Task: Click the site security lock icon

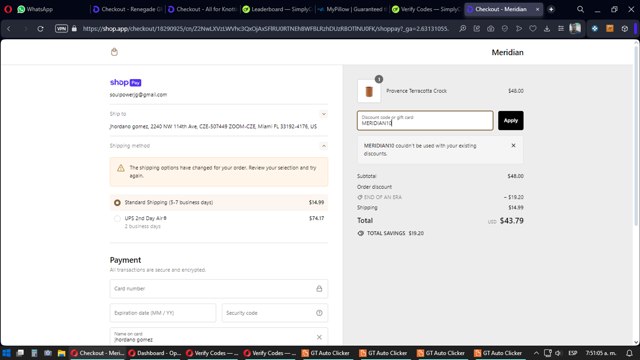Action: coord(74,29)
